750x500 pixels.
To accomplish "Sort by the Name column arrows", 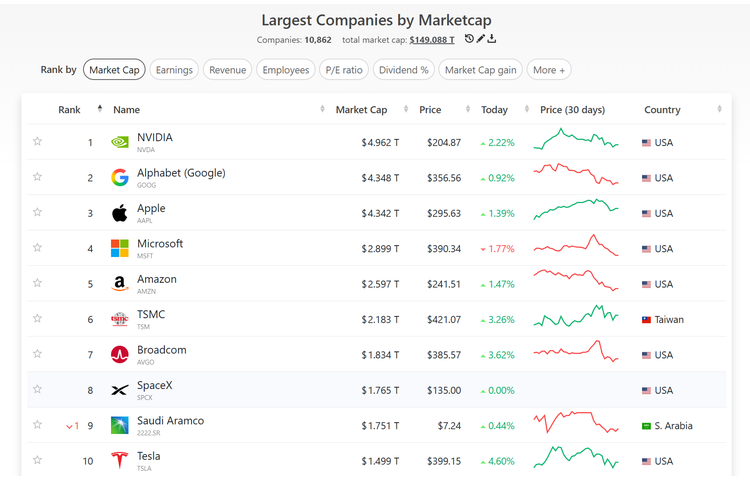I will point(322,109).
